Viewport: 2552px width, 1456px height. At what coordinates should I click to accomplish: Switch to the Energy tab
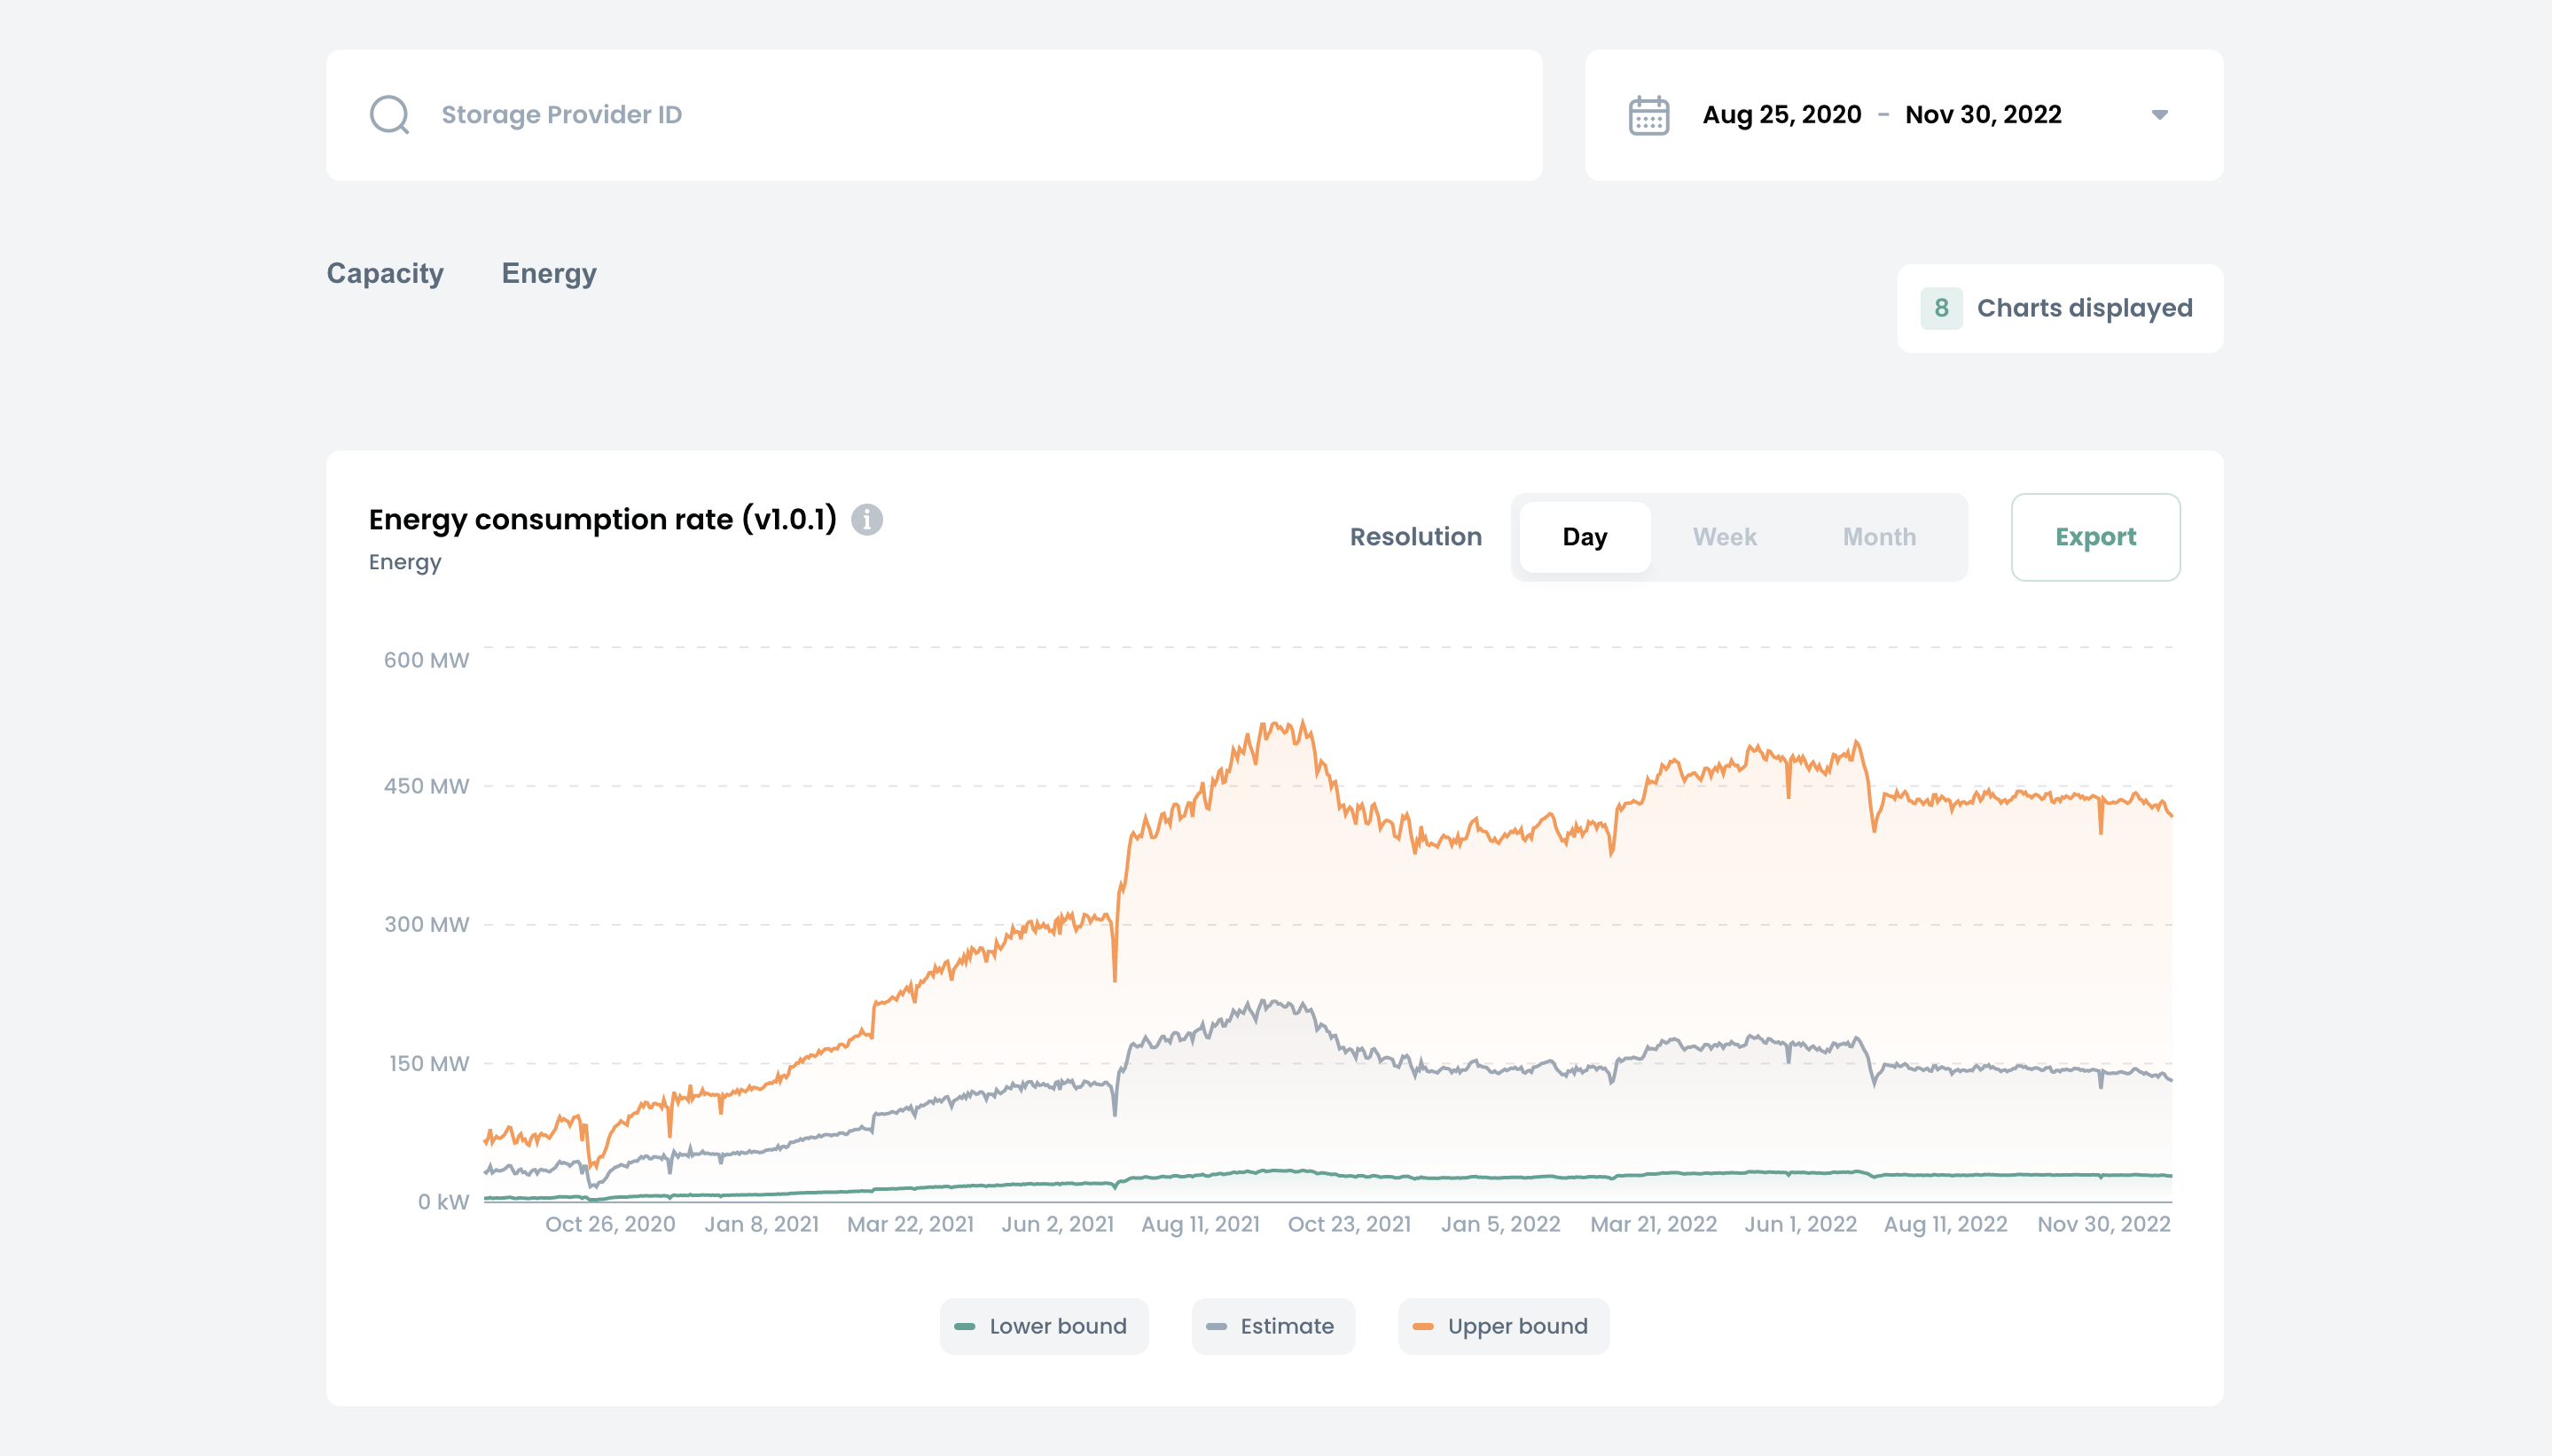(x=549, y=273)
